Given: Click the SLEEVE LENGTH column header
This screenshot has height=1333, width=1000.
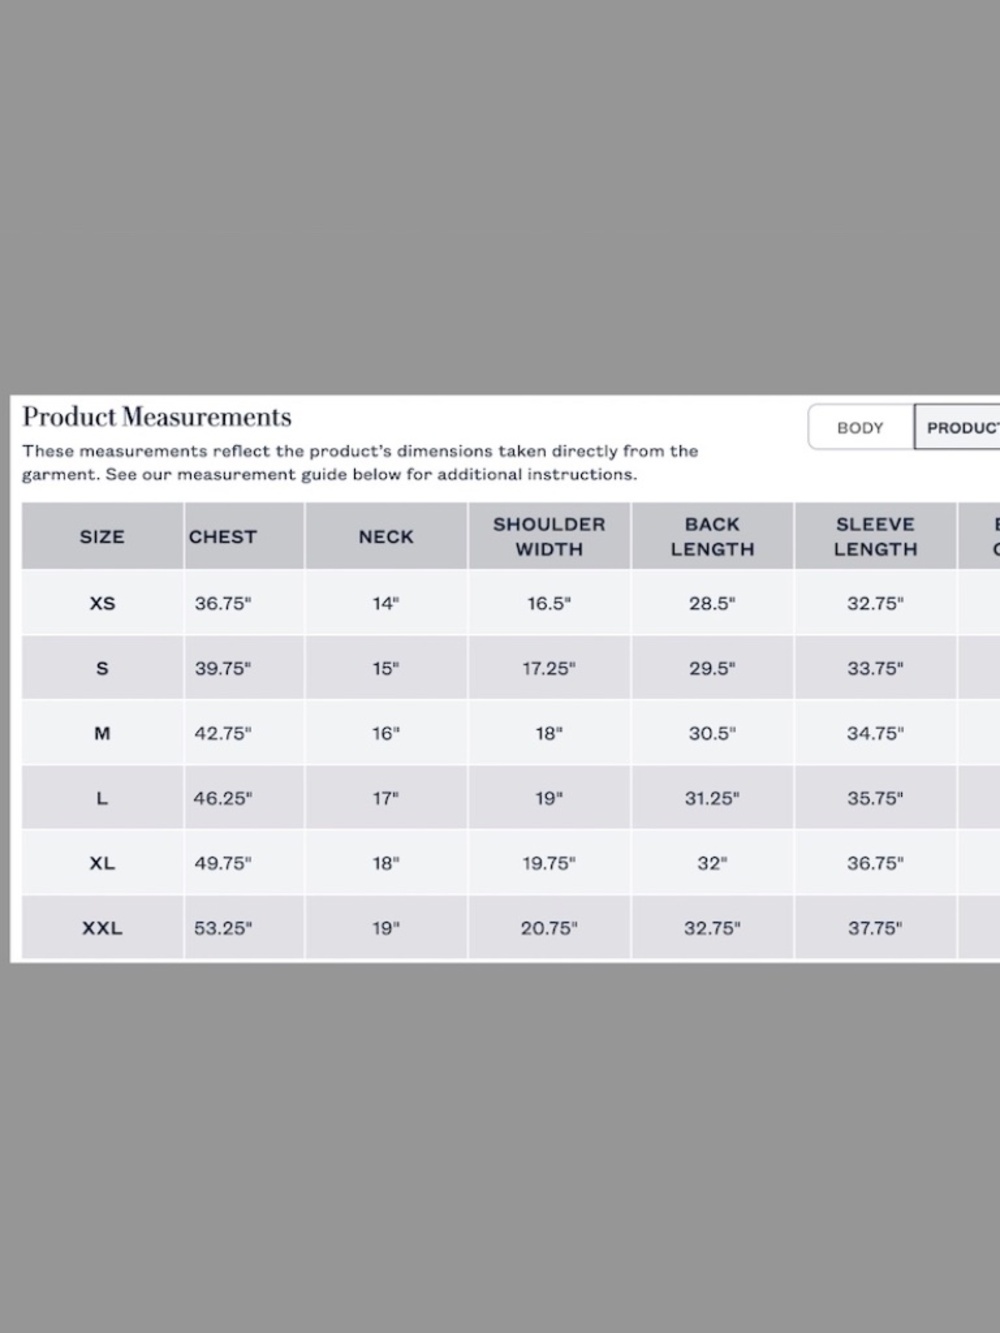Looking at the screenshot, I should (x=875, y=537).
